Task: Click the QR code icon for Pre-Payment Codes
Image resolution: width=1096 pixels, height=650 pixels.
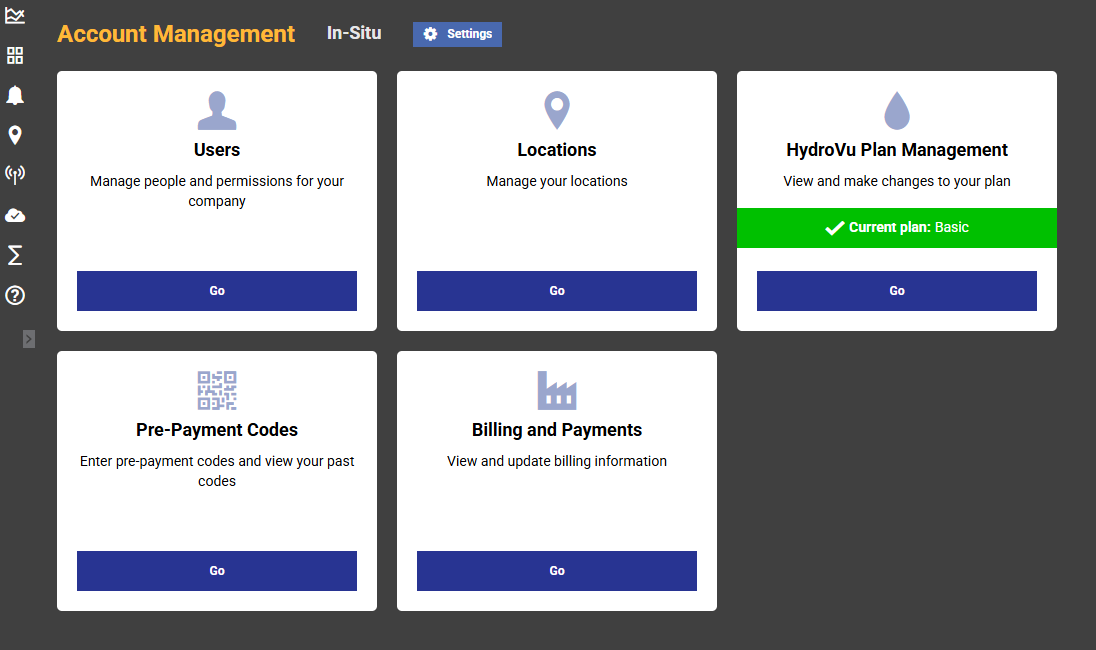Action: [217, 390]
